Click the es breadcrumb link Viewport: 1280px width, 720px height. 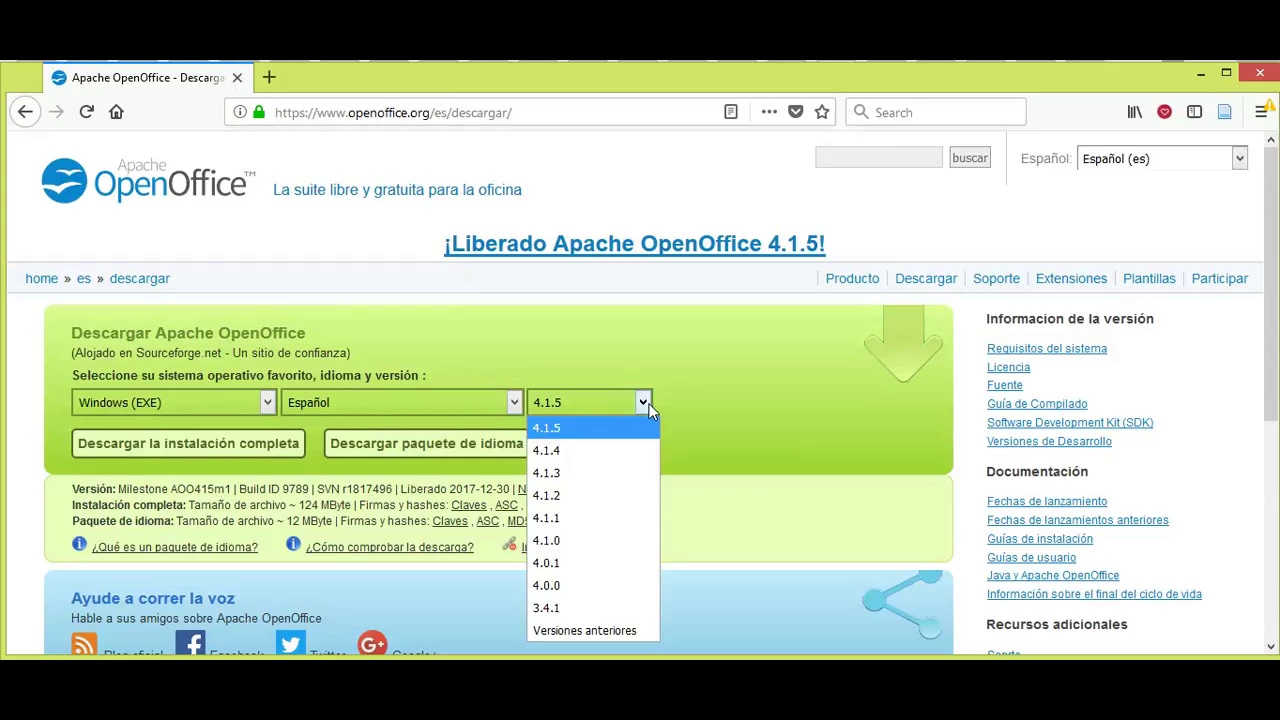pyautogui.click(x=84, y=278)
